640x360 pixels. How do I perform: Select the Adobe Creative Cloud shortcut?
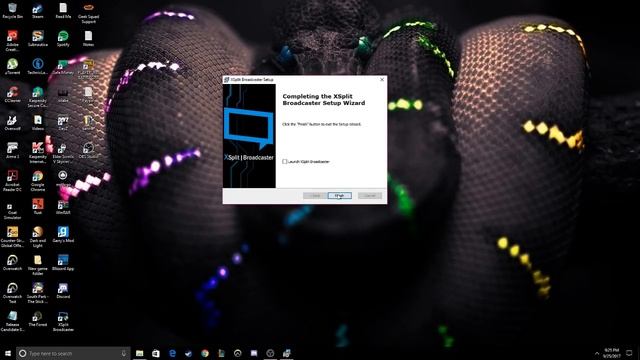[x=12, y=41]
